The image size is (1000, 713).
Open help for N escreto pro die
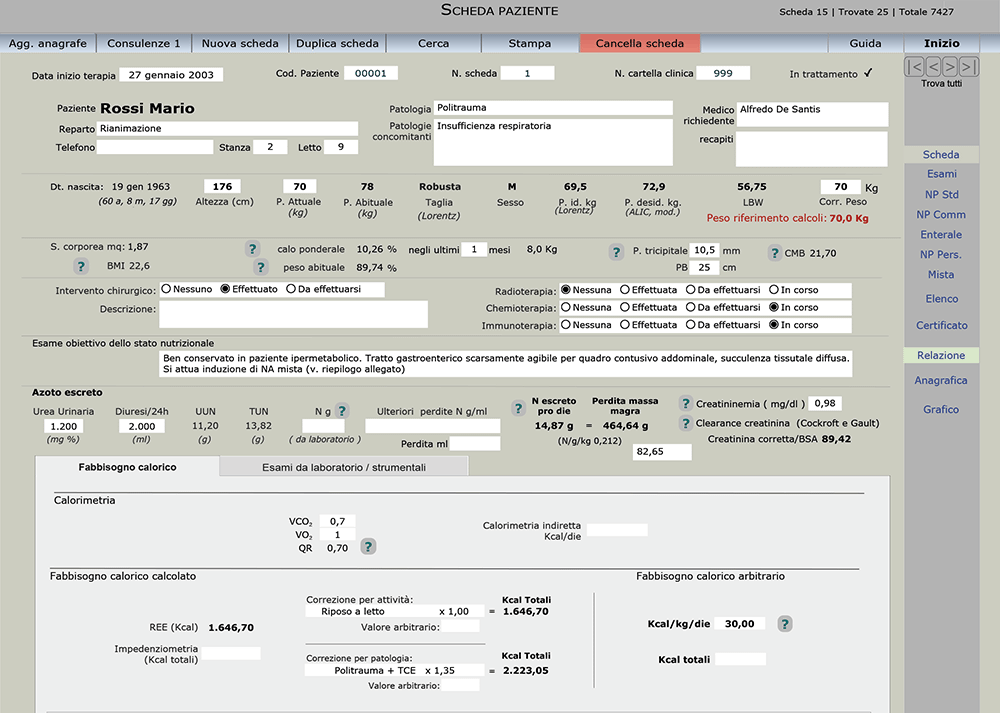(518, 409)
